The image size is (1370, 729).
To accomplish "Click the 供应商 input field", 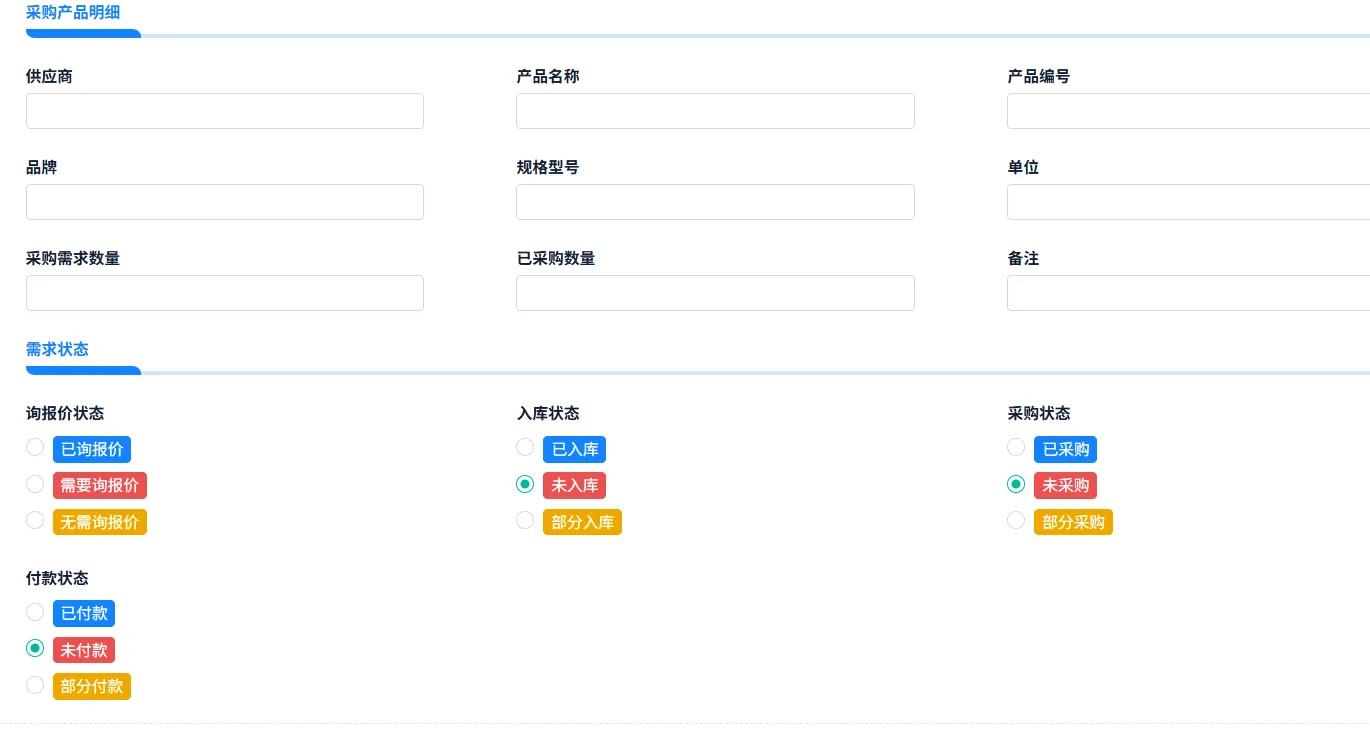I will click(225, 111).
